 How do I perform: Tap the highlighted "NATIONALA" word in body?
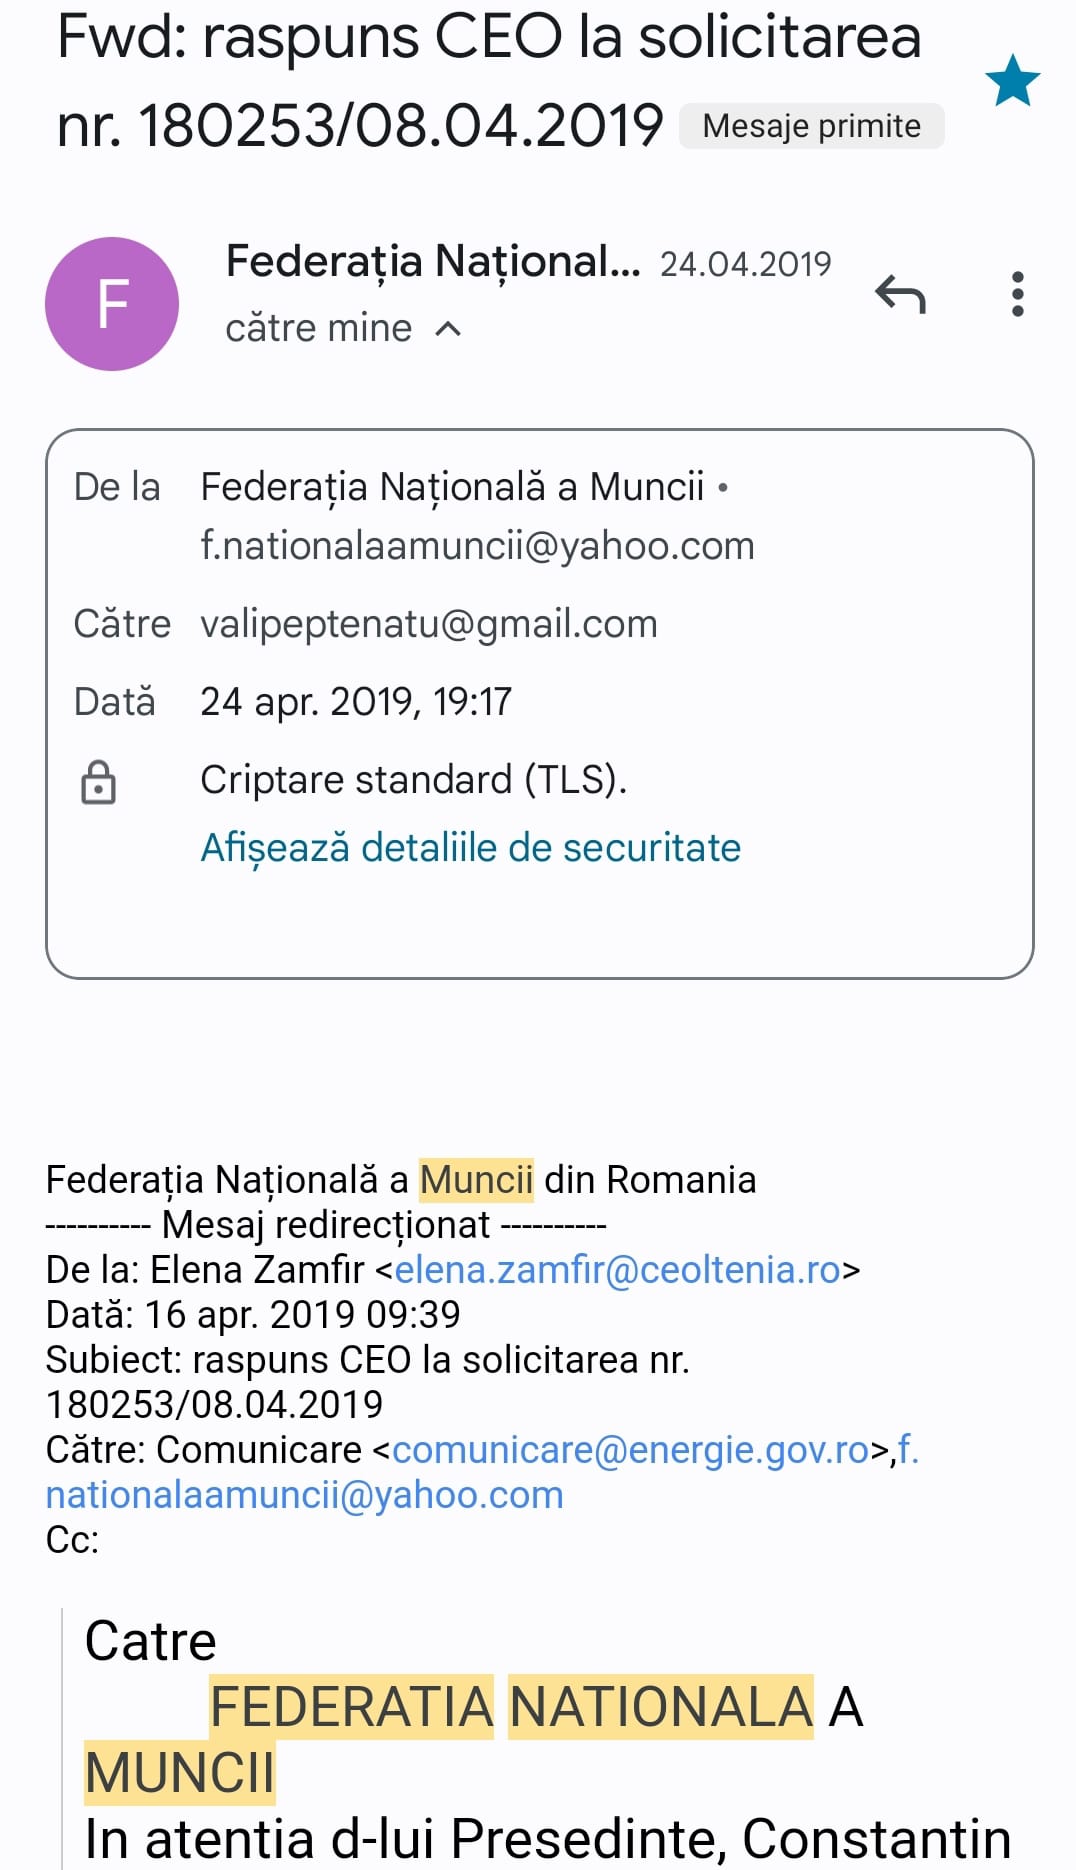coord(660,1706)
